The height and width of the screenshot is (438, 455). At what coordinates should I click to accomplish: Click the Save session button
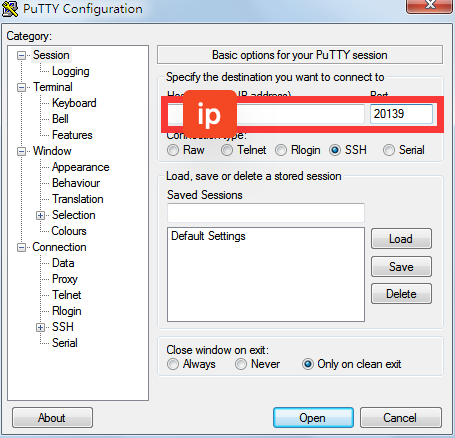401,267
